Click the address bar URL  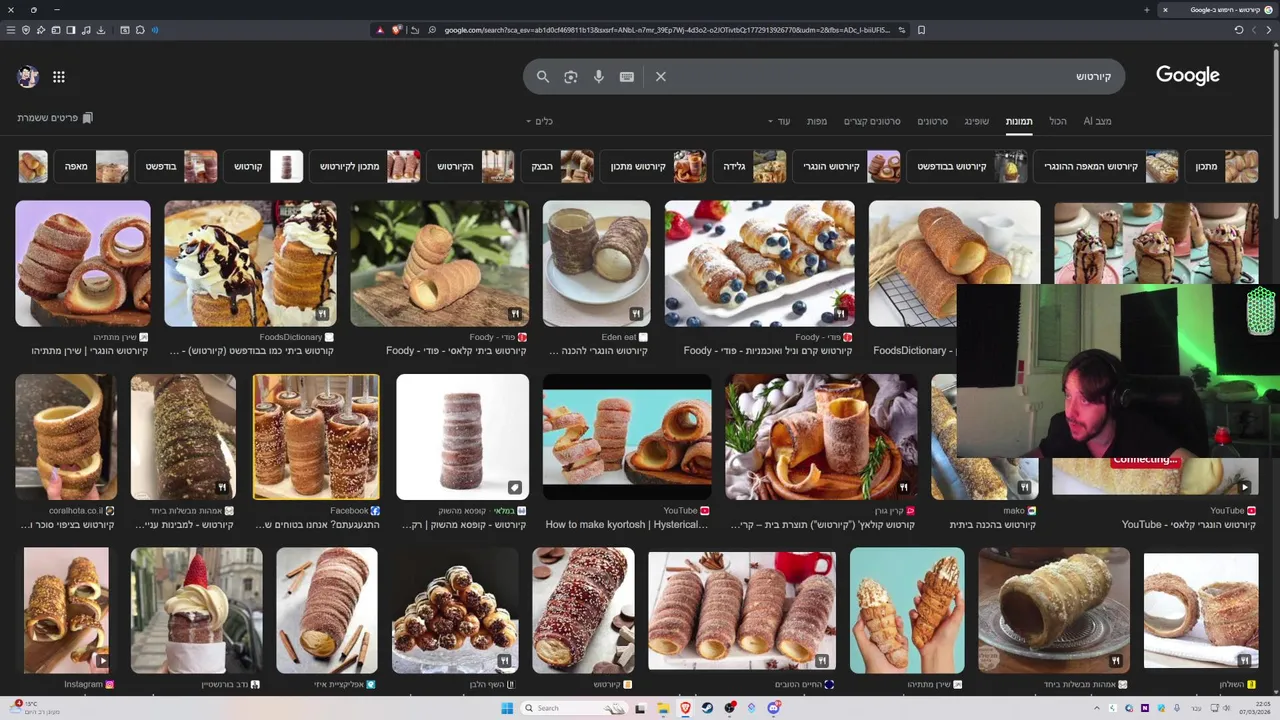coord(669,30)
